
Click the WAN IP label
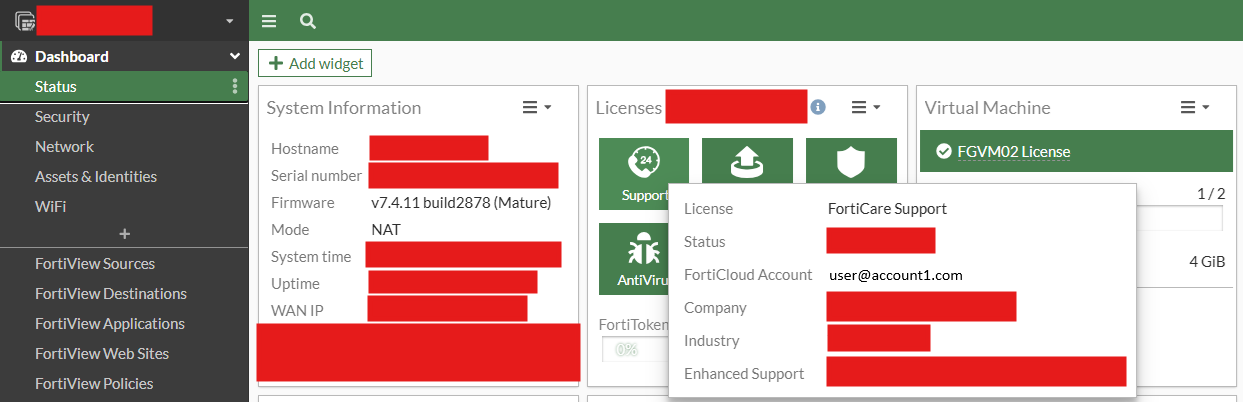point(297,311)
